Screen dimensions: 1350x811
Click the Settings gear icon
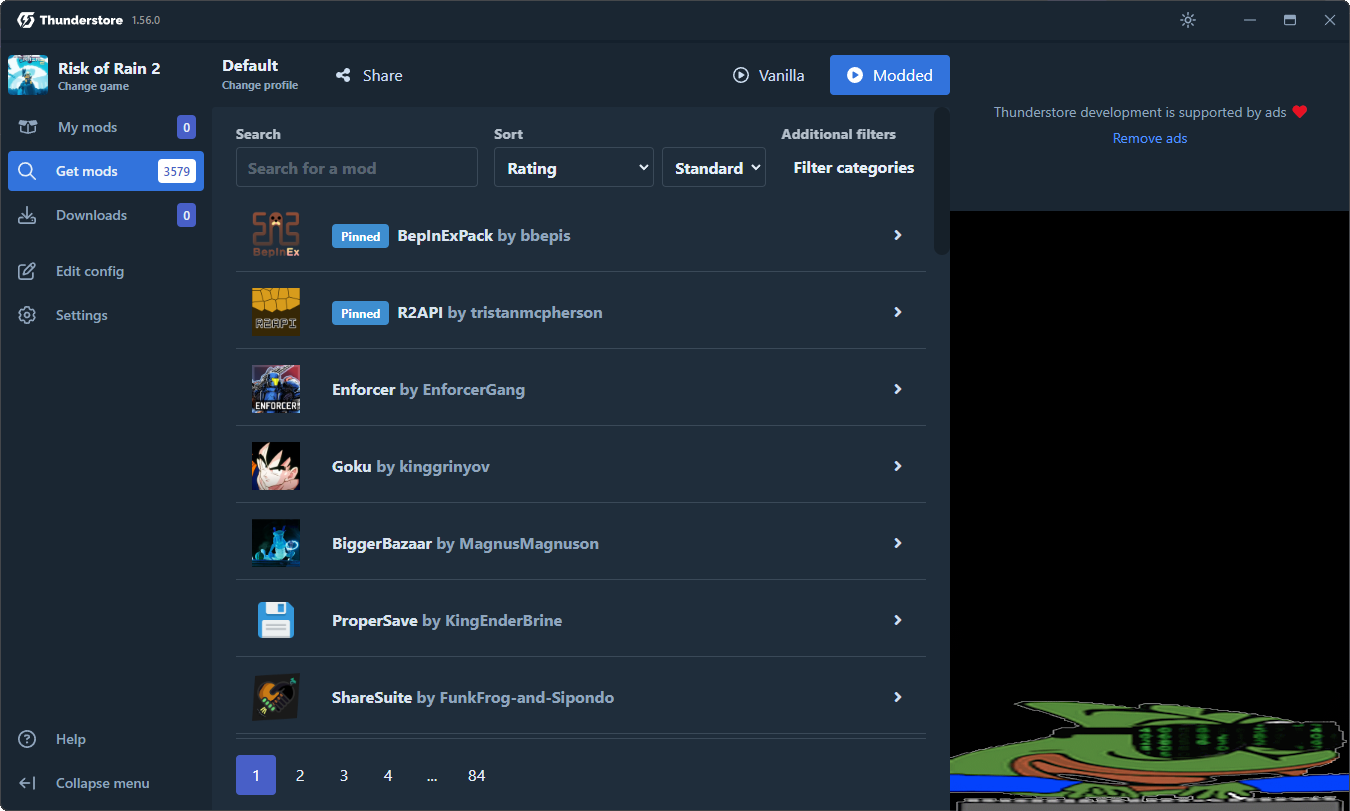click(27, 315)
